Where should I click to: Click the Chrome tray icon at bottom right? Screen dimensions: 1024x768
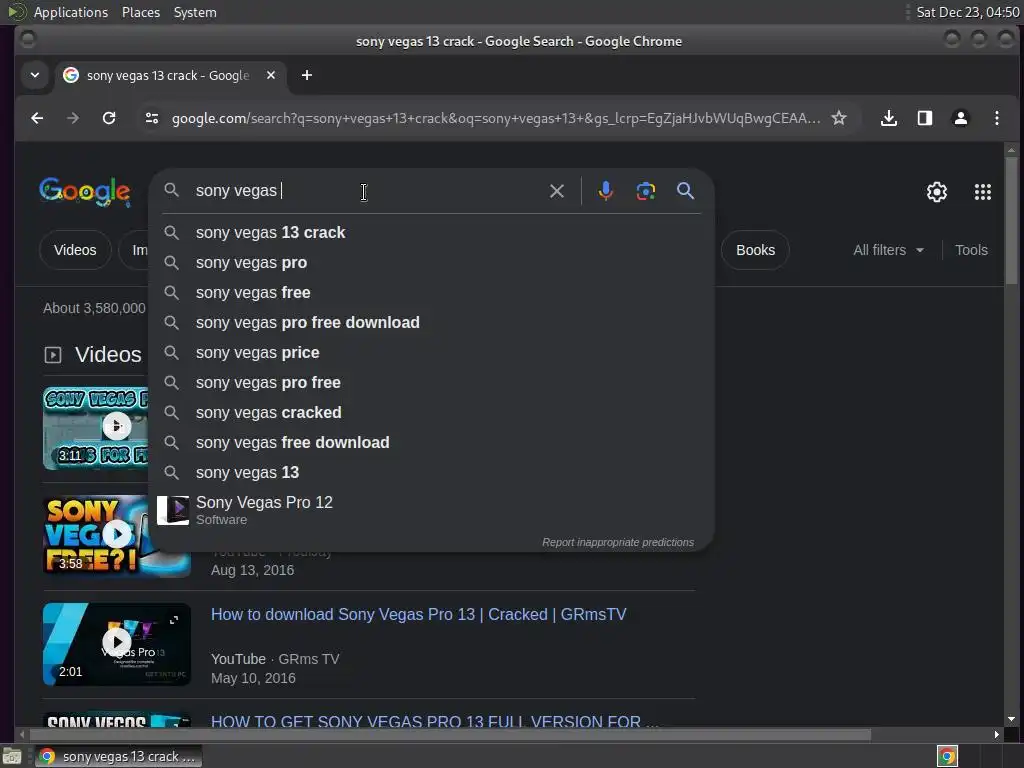pyautogui.click(x=947, y=756)
